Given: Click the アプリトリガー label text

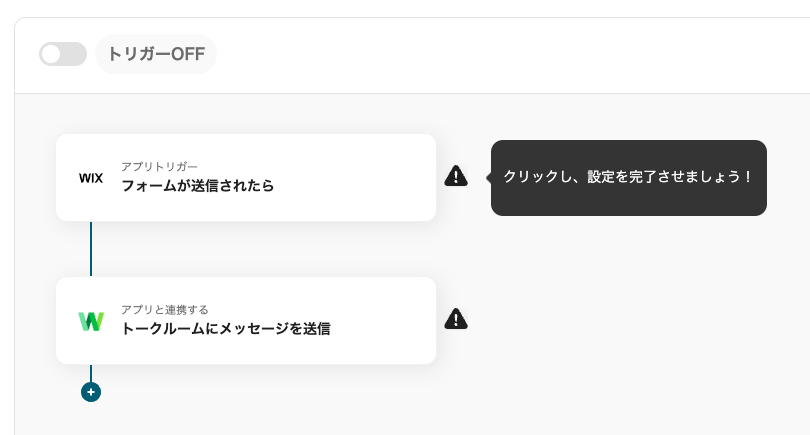Looking at the screenshot, I should (x=160, y=166).
